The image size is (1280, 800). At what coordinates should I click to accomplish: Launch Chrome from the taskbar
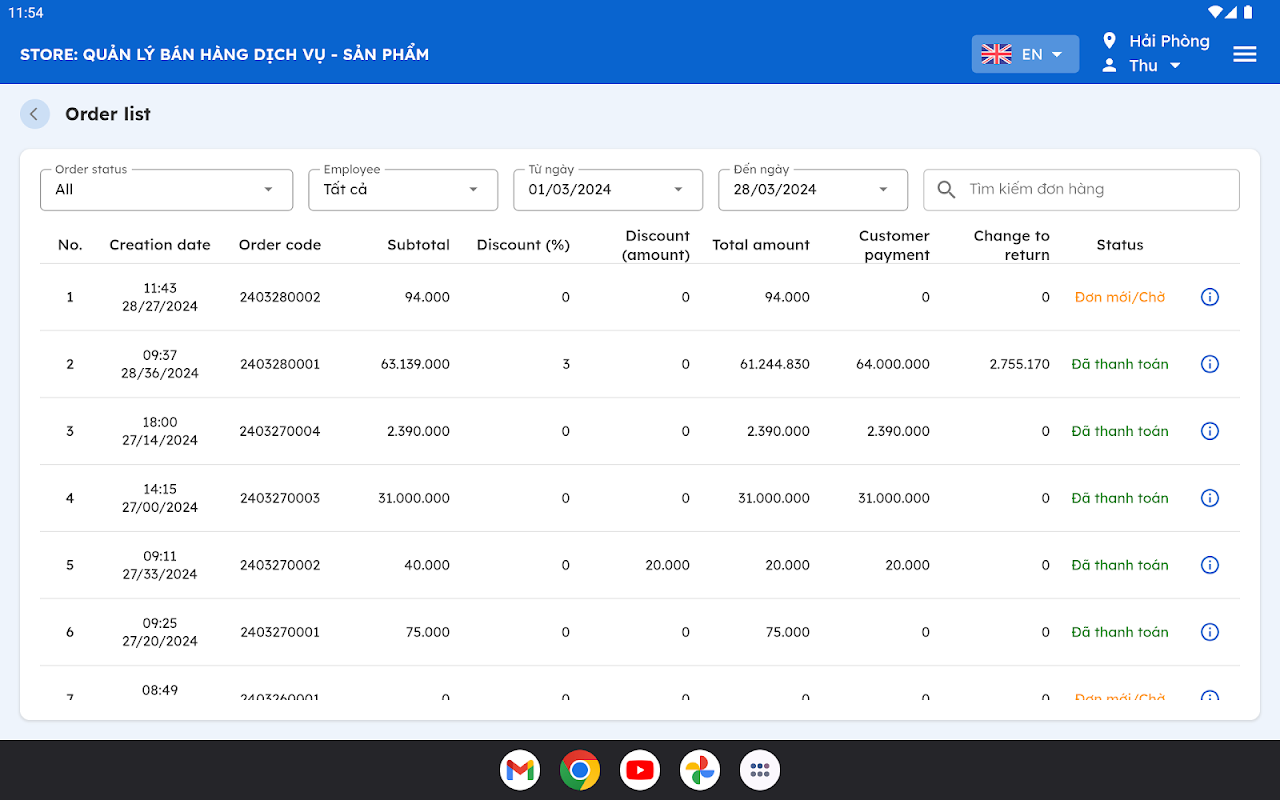tap(580, 770)
